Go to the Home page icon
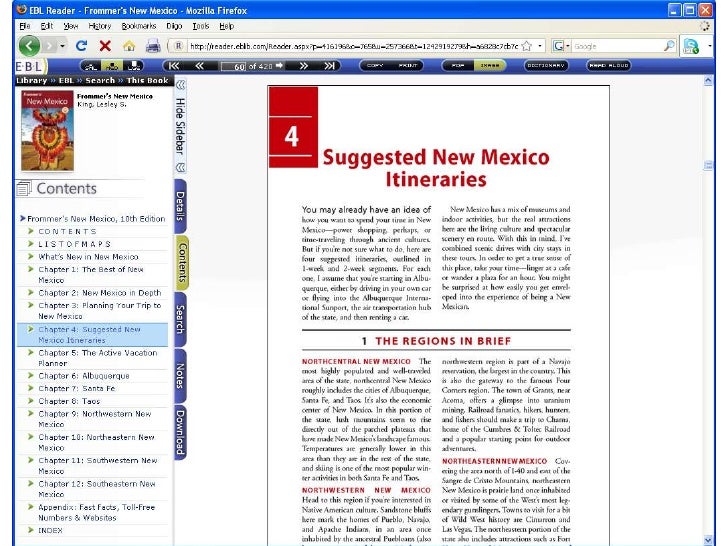Viewport: 728px width, 546px height. pos(129,46)
